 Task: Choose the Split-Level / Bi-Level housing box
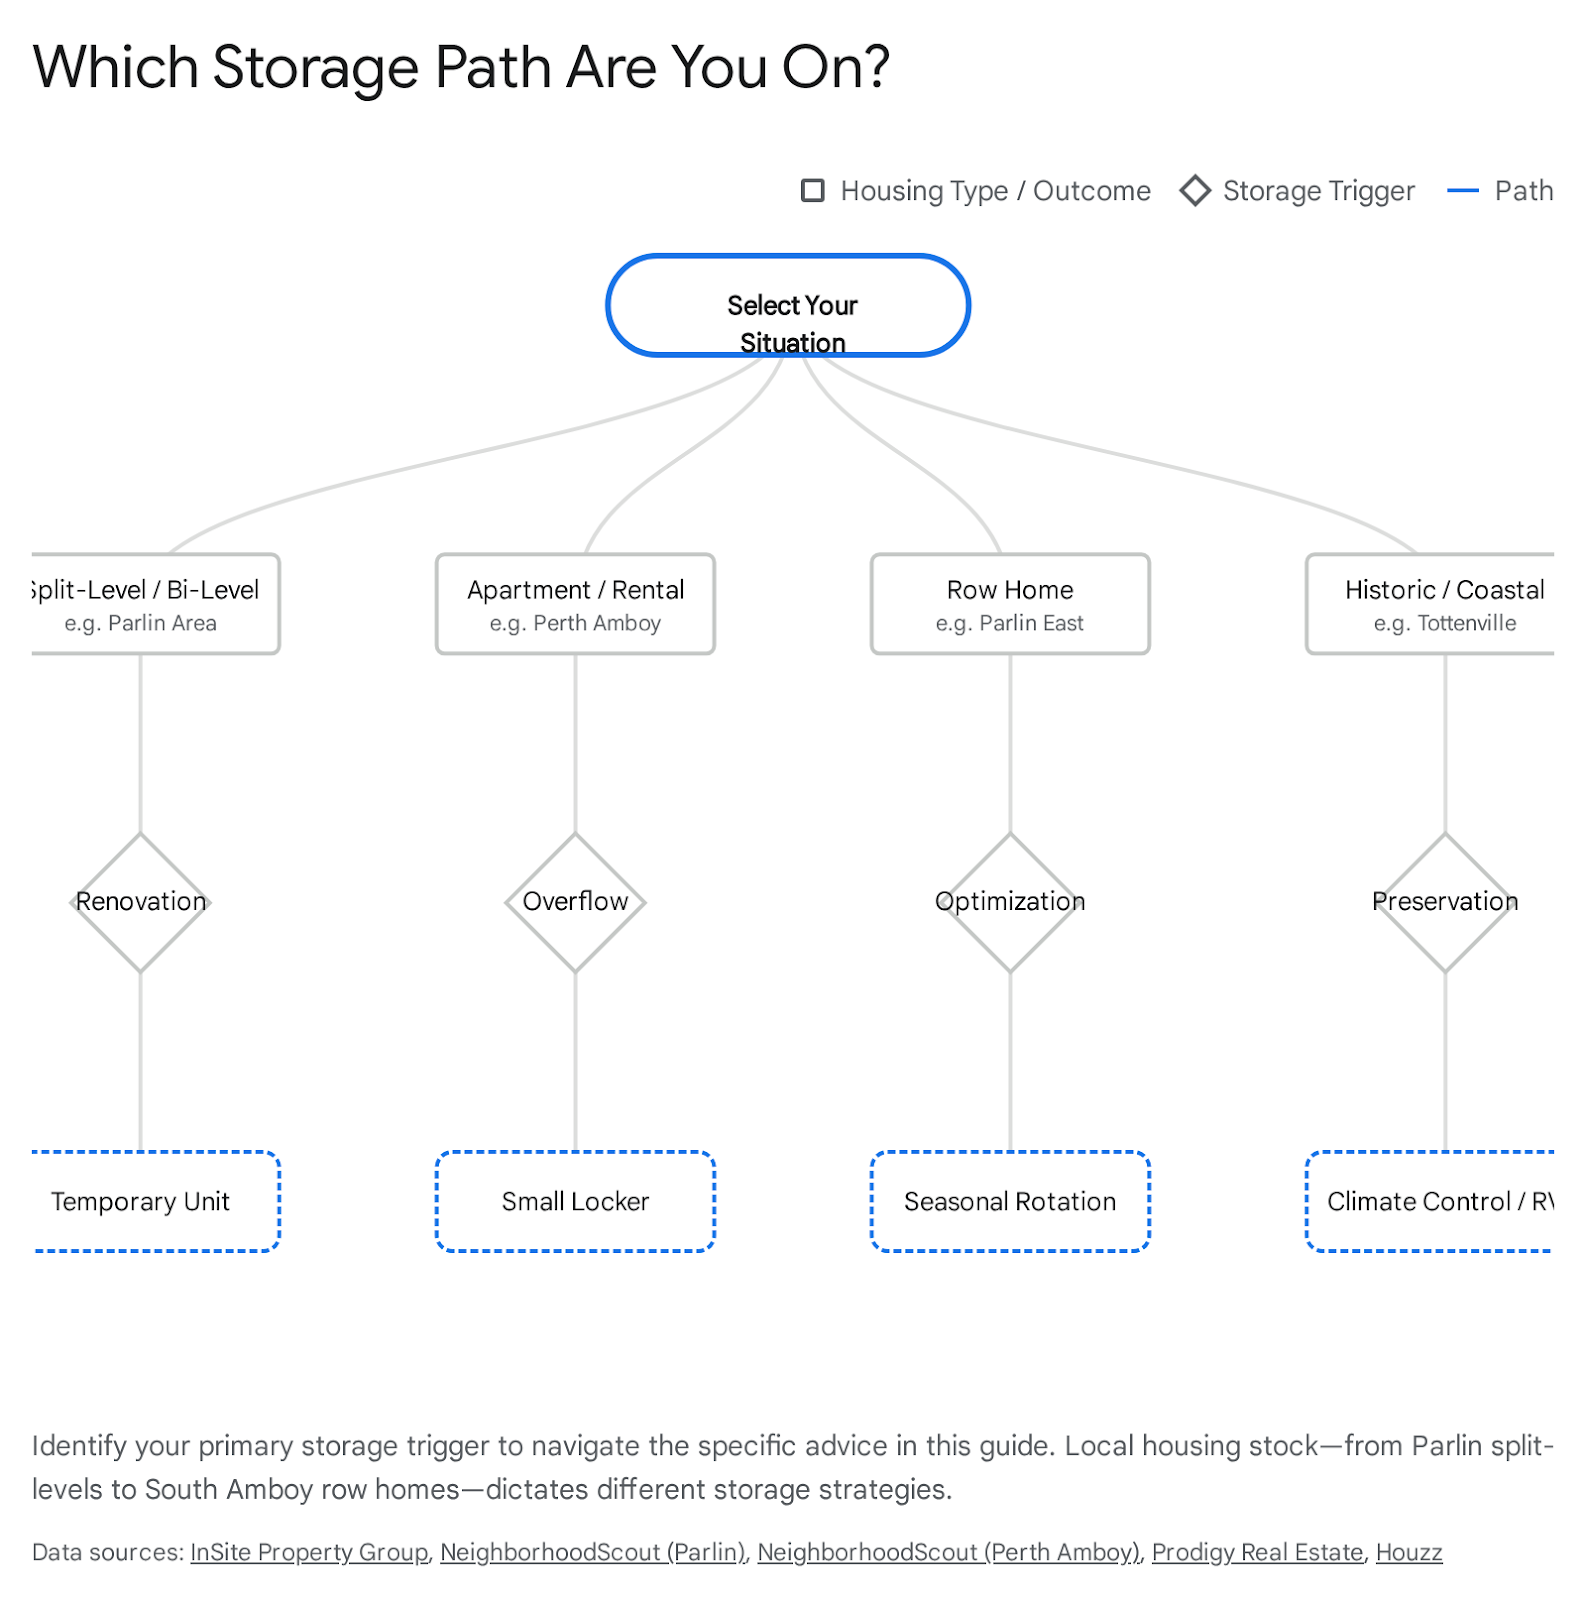pyautogui.click(x=150, y=604)
